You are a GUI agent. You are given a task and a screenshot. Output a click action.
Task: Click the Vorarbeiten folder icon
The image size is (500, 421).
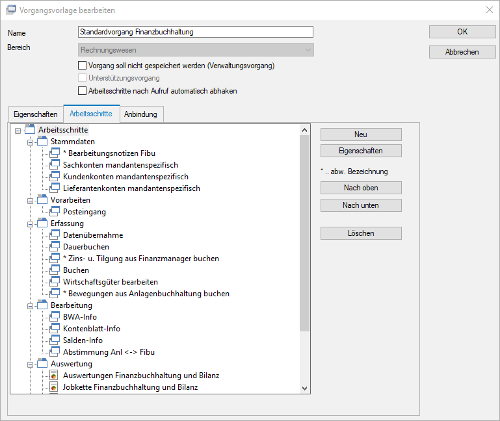click(x=42, y=200)
